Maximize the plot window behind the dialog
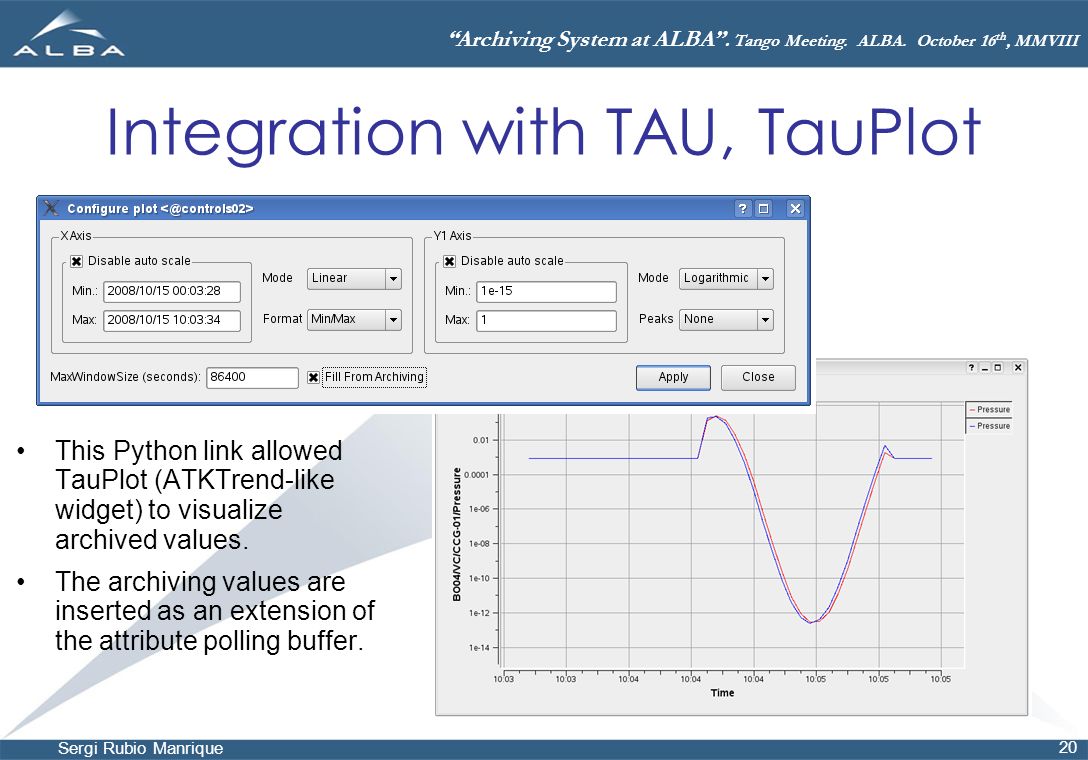 [x=998, y=367]
